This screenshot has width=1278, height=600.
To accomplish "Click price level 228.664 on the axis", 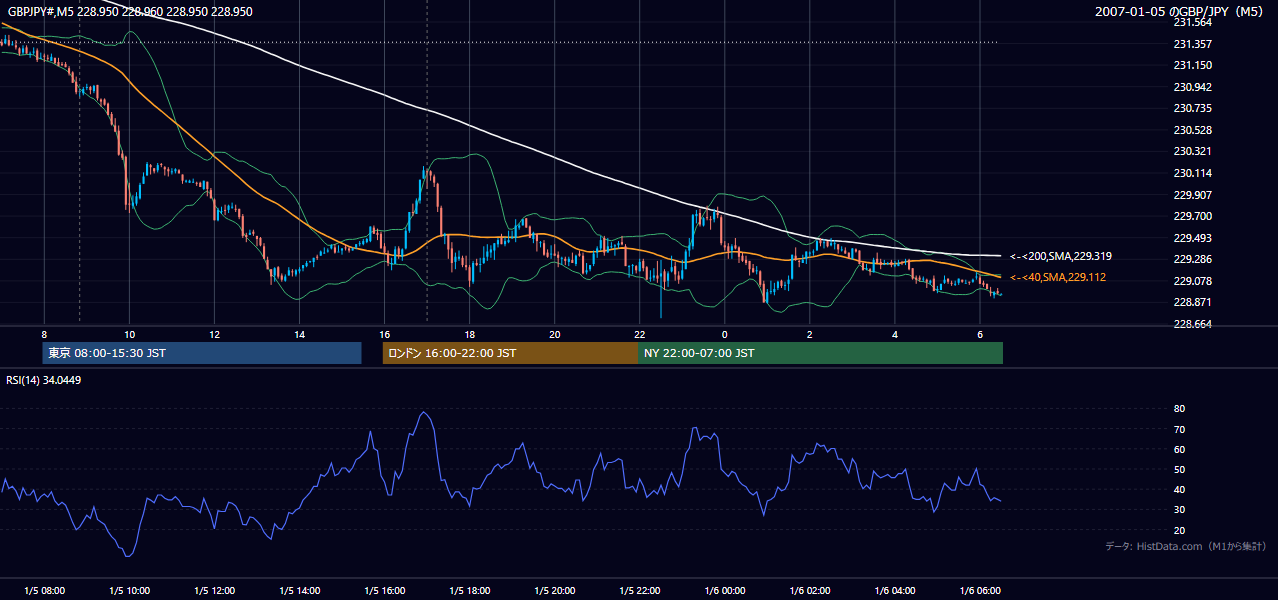I will 1192,324.
